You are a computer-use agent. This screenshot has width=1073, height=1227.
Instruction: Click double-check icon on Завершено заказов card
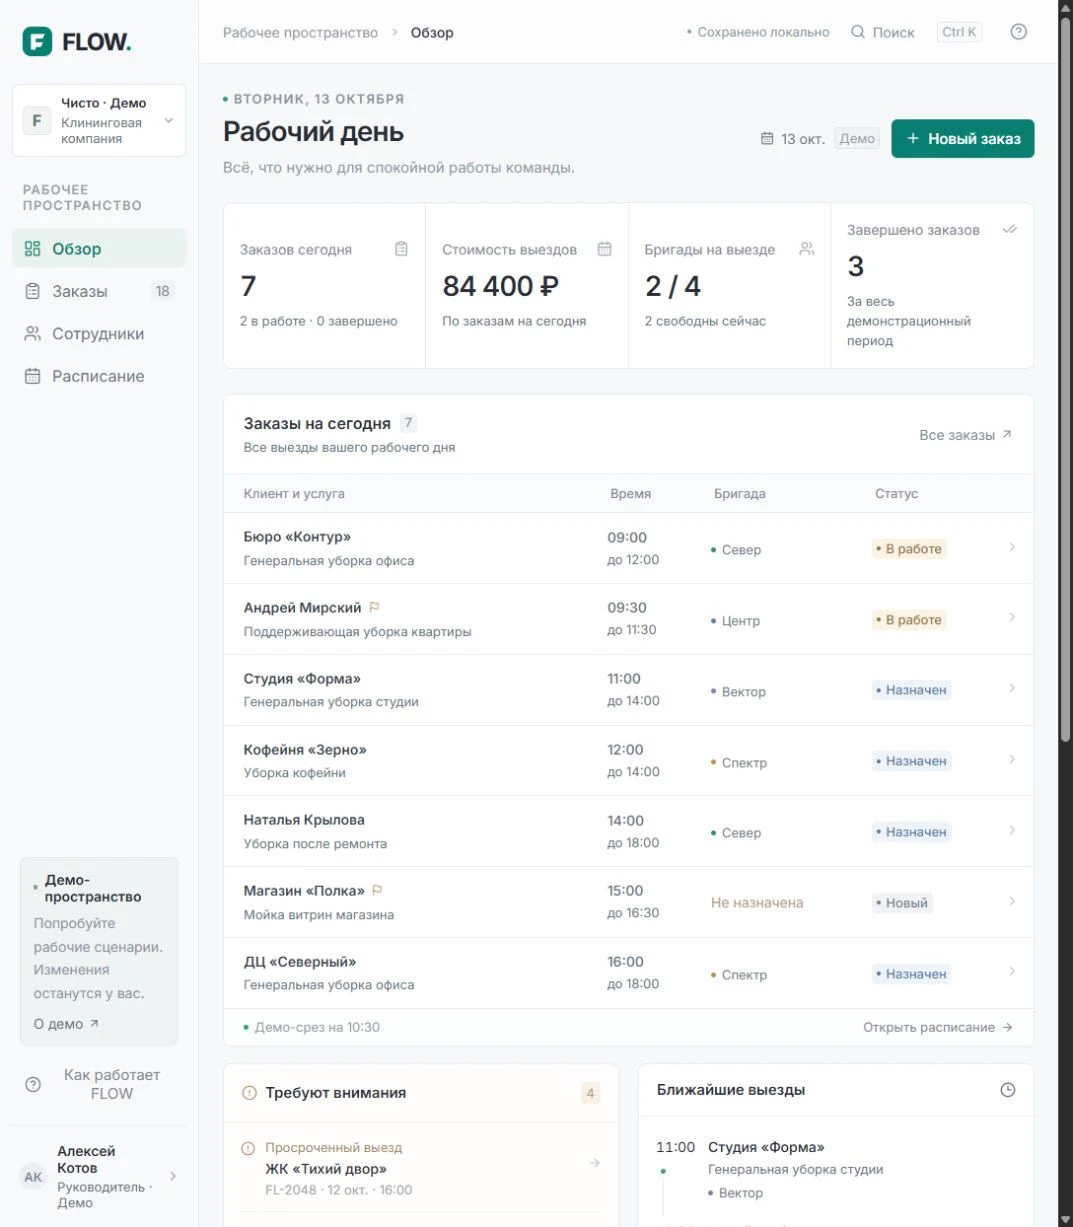1009,230
